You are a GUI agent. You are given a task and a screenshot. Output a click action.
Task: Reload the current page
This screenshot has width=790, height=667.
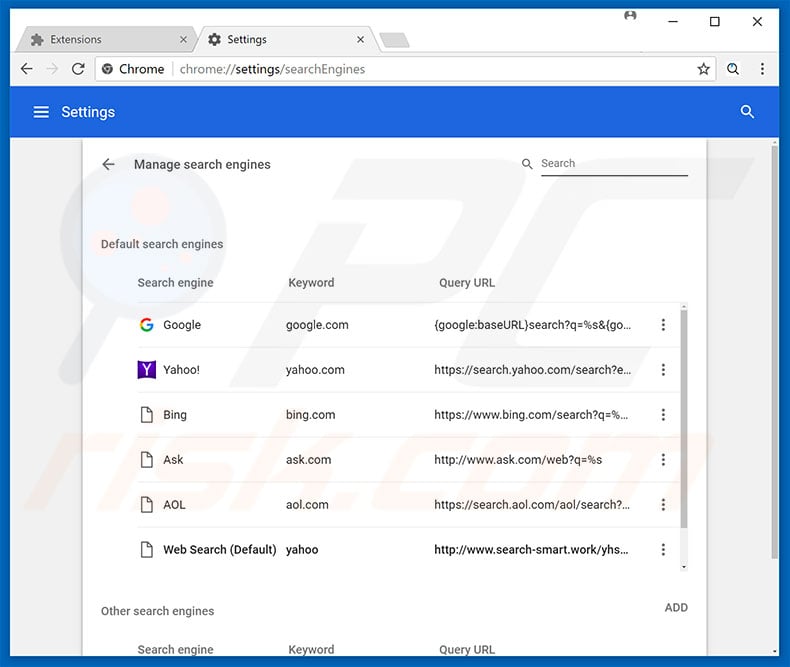[x=78, y=69]
